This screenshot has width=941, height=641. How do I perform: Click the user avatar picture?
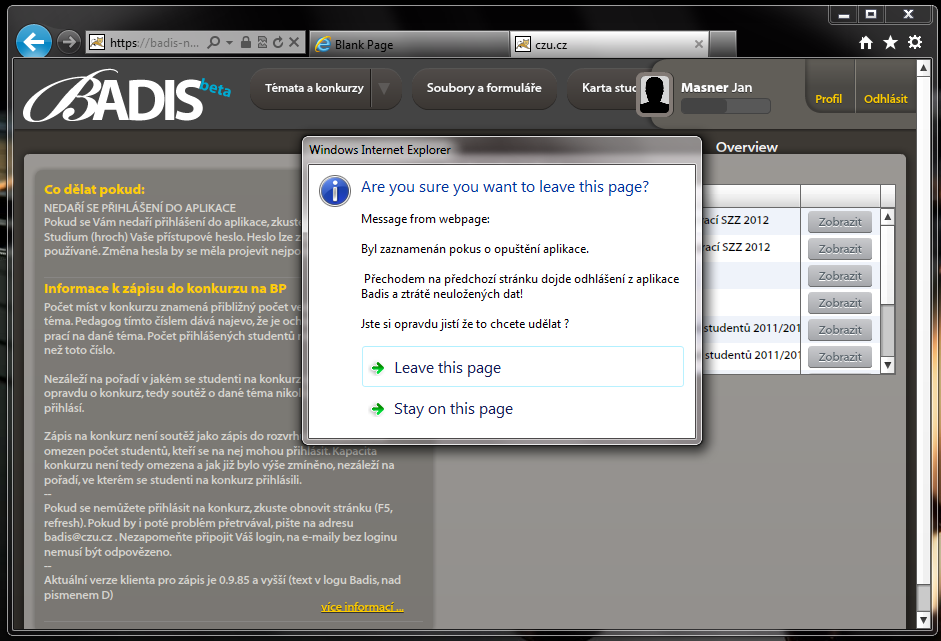pos(656,96)
